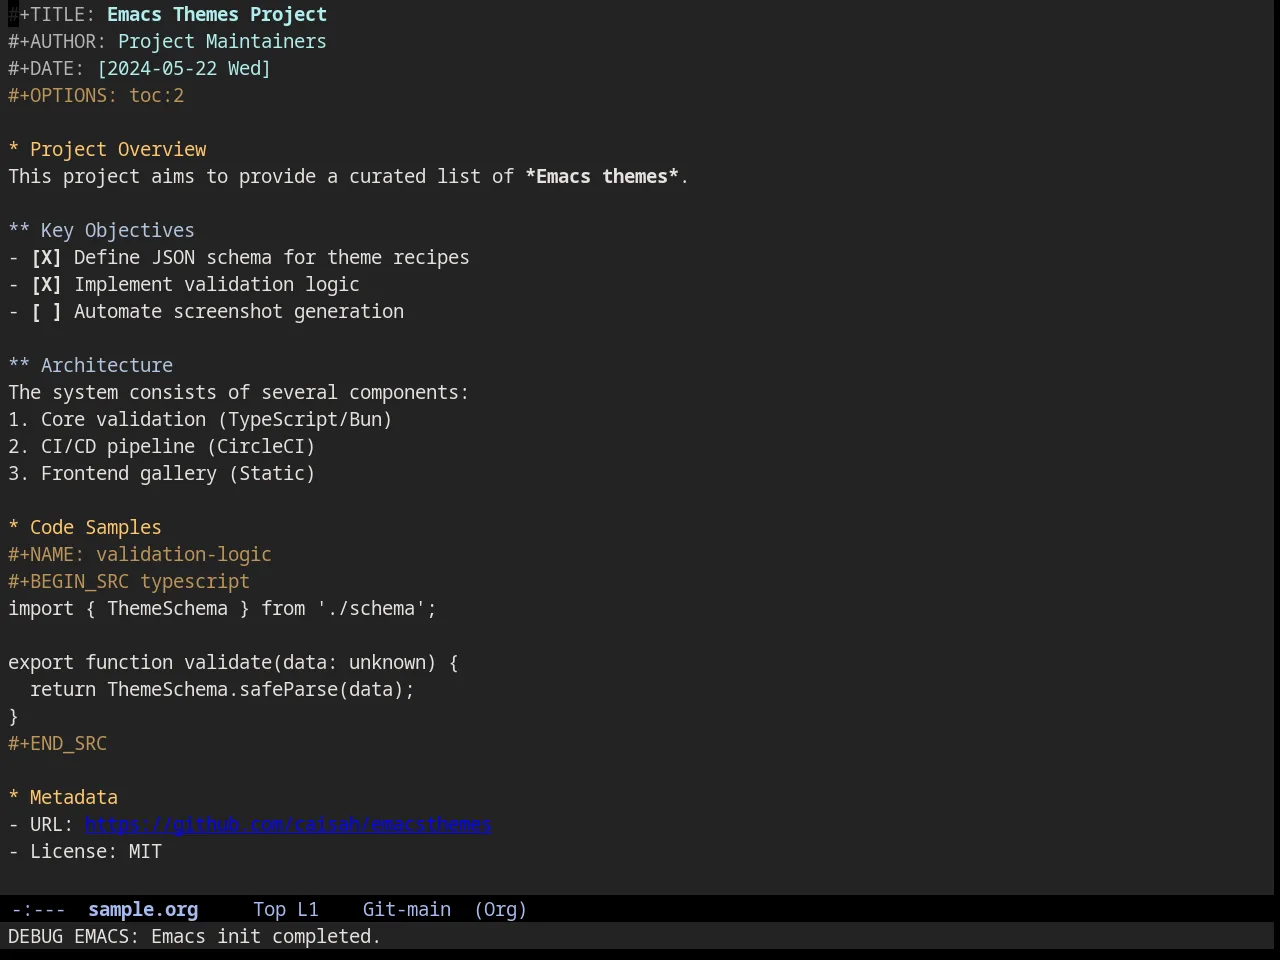Click the '#+TITLE:' keyword
The image size is (1280, 960).
point(52,15)
